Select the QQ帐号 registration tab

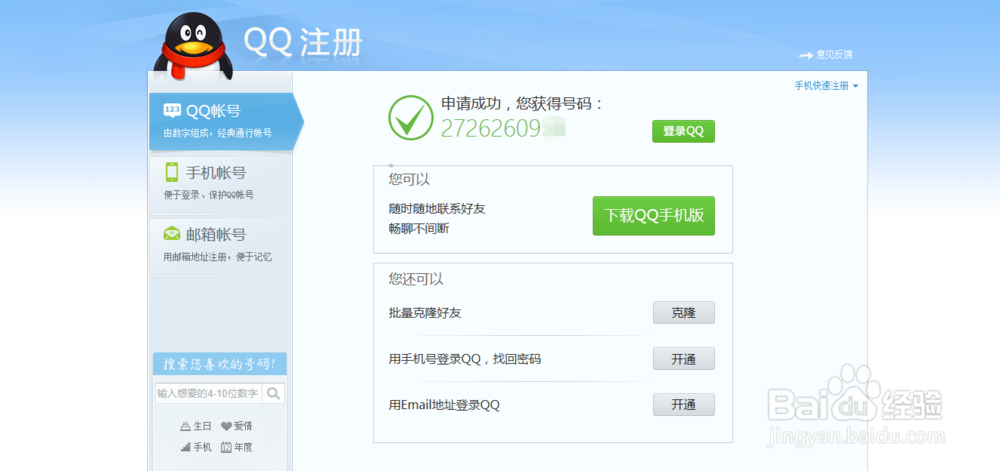(x=225, y=122)
